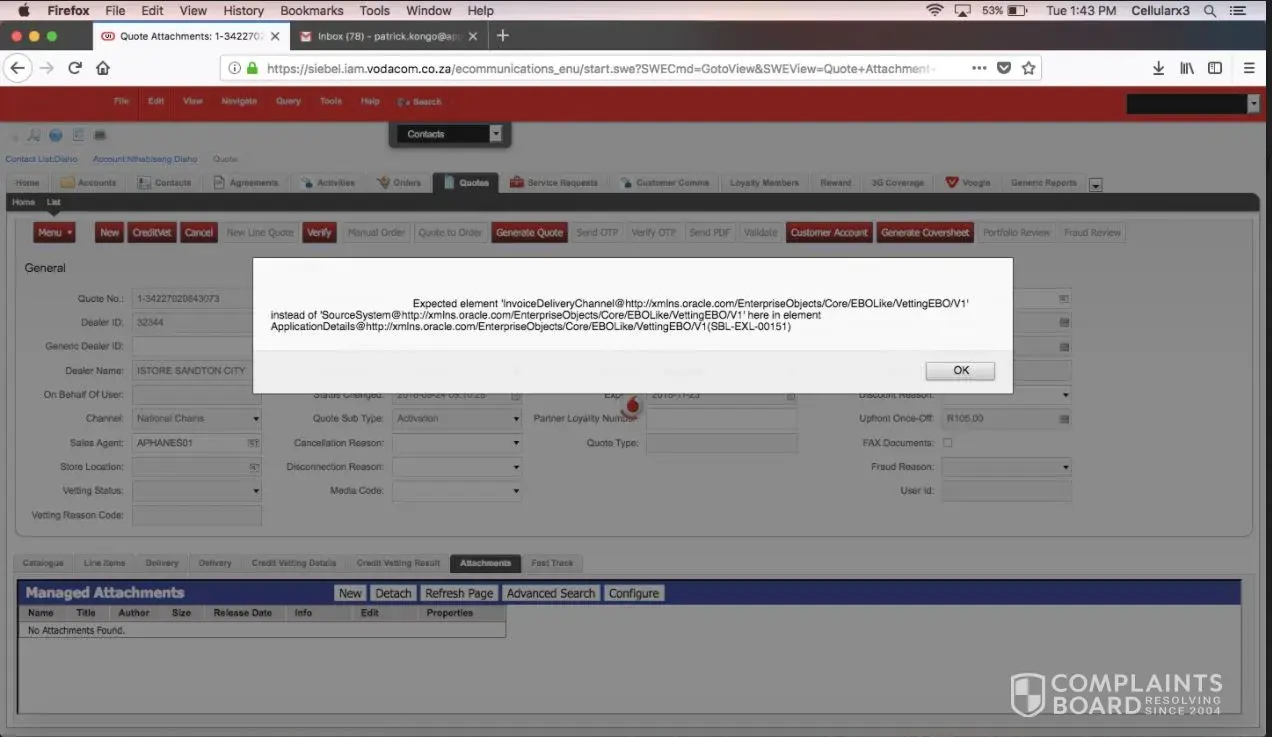Open the top-right black dropdown
The height and width of the screenshot is (737, 1272).
pyautogui.click(x=1253, y=104)
